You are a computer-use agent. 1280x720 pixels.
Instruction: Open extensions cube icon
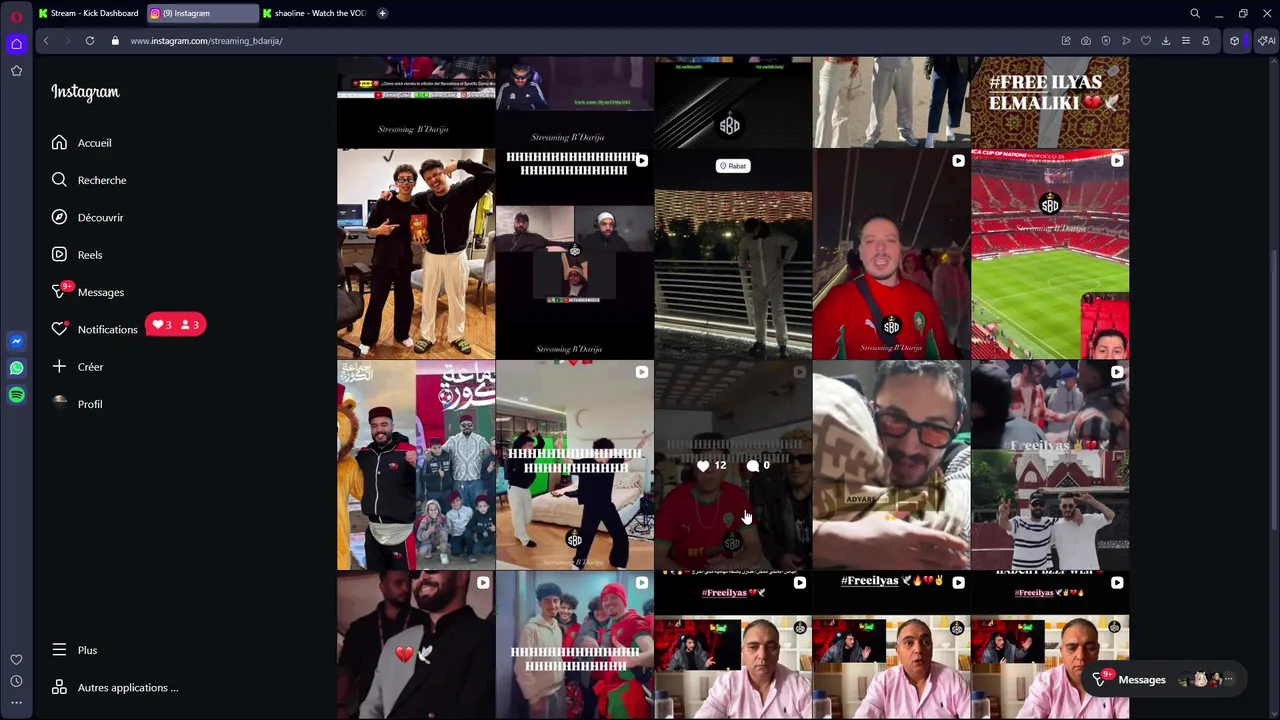click(1235, 41)
